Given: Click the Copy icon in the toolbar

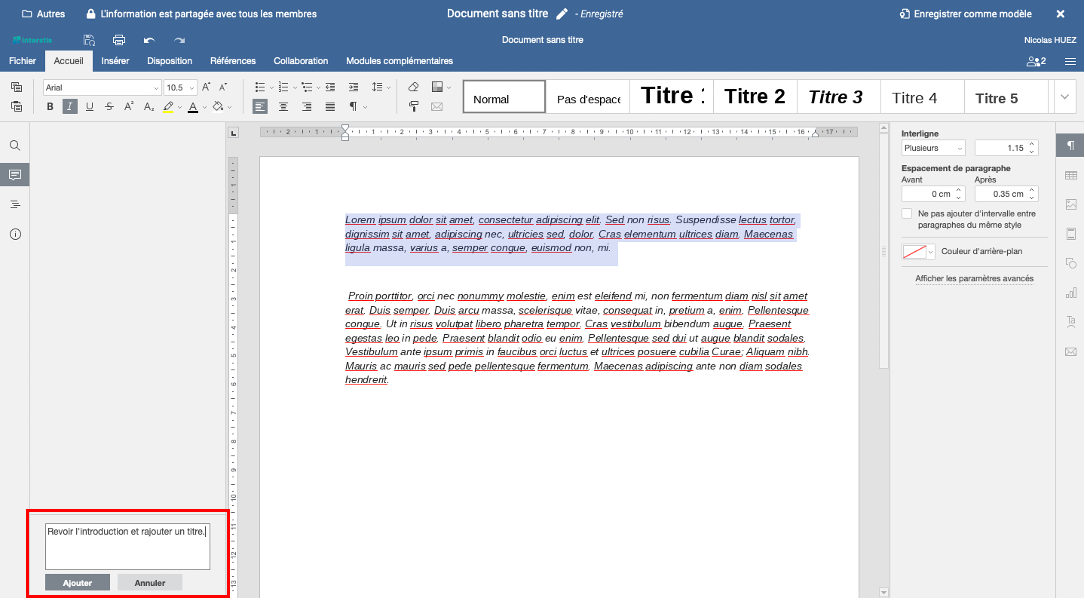Looking at the screenshot, I should click(x=17, y=87).
